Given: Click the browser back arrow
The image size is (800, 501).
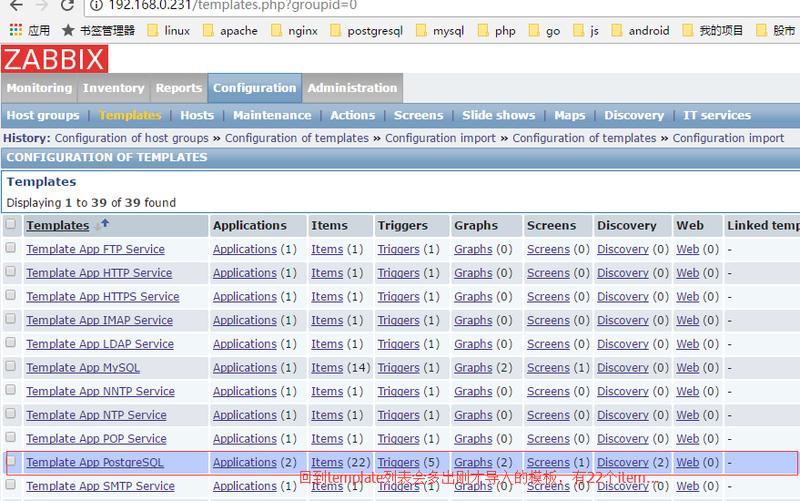Looking at the screenshot, I should (15, 5).
